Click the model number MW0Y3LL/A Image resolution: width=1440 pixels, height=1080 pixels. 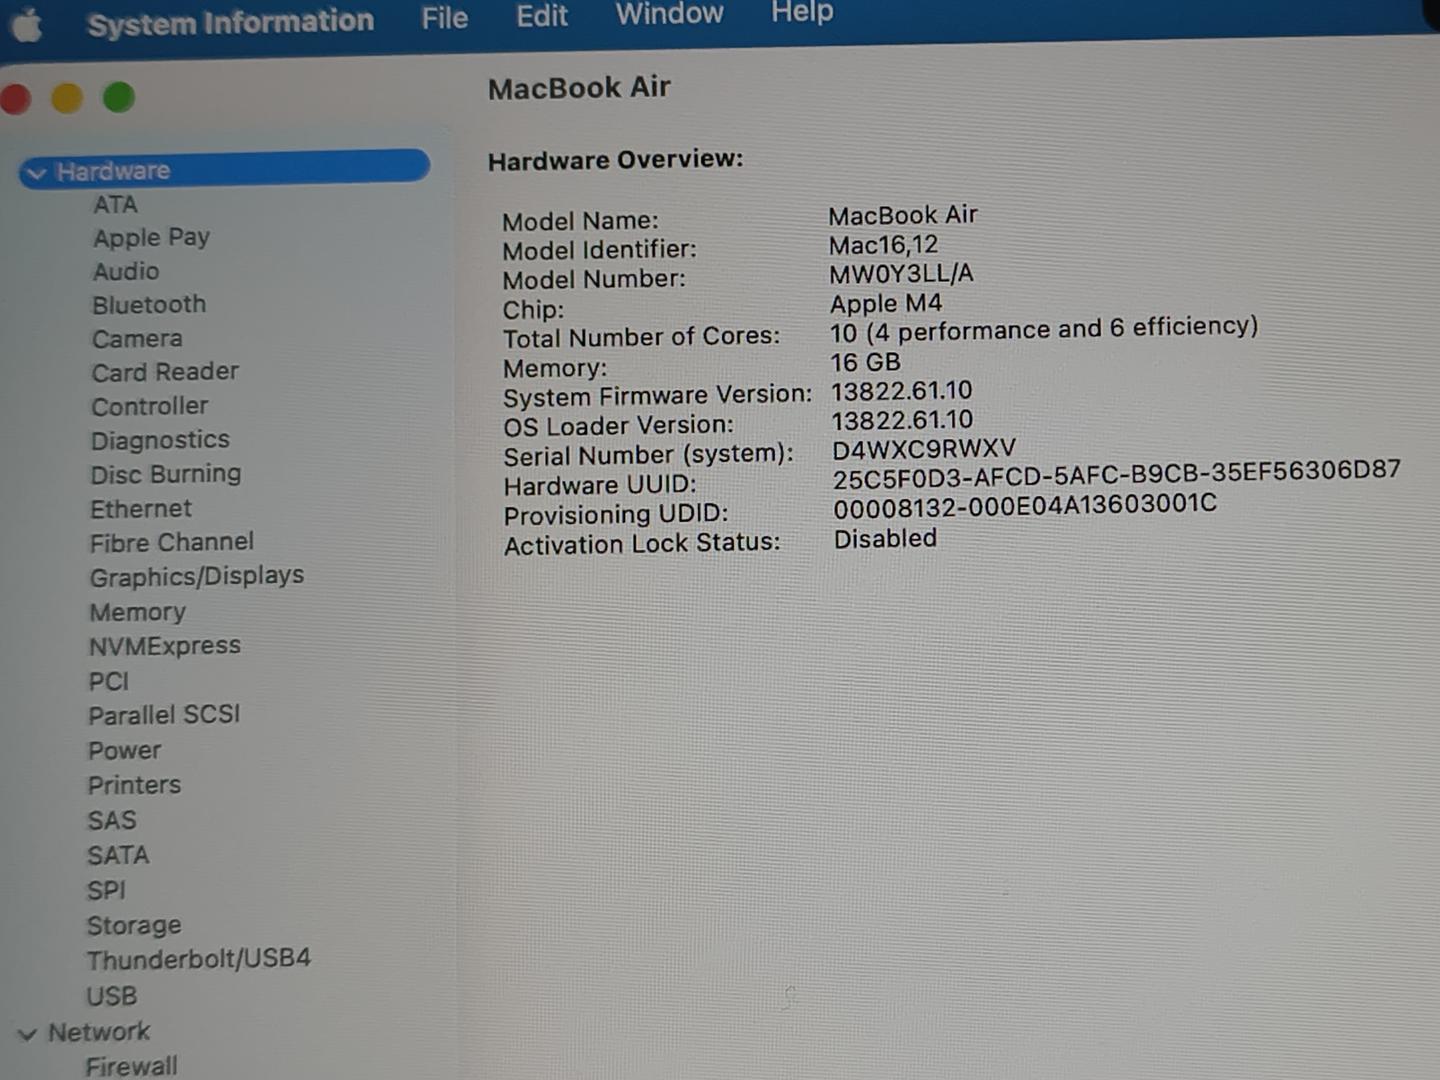pos(901,274)
